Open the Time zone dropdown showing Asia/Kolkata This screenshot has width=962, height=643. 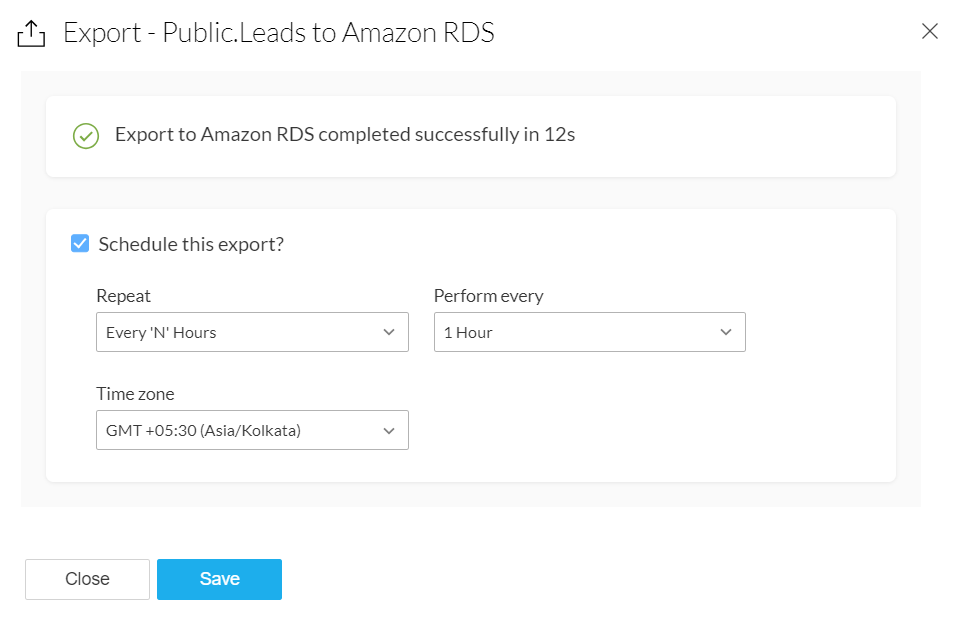(x=252, y=430)
